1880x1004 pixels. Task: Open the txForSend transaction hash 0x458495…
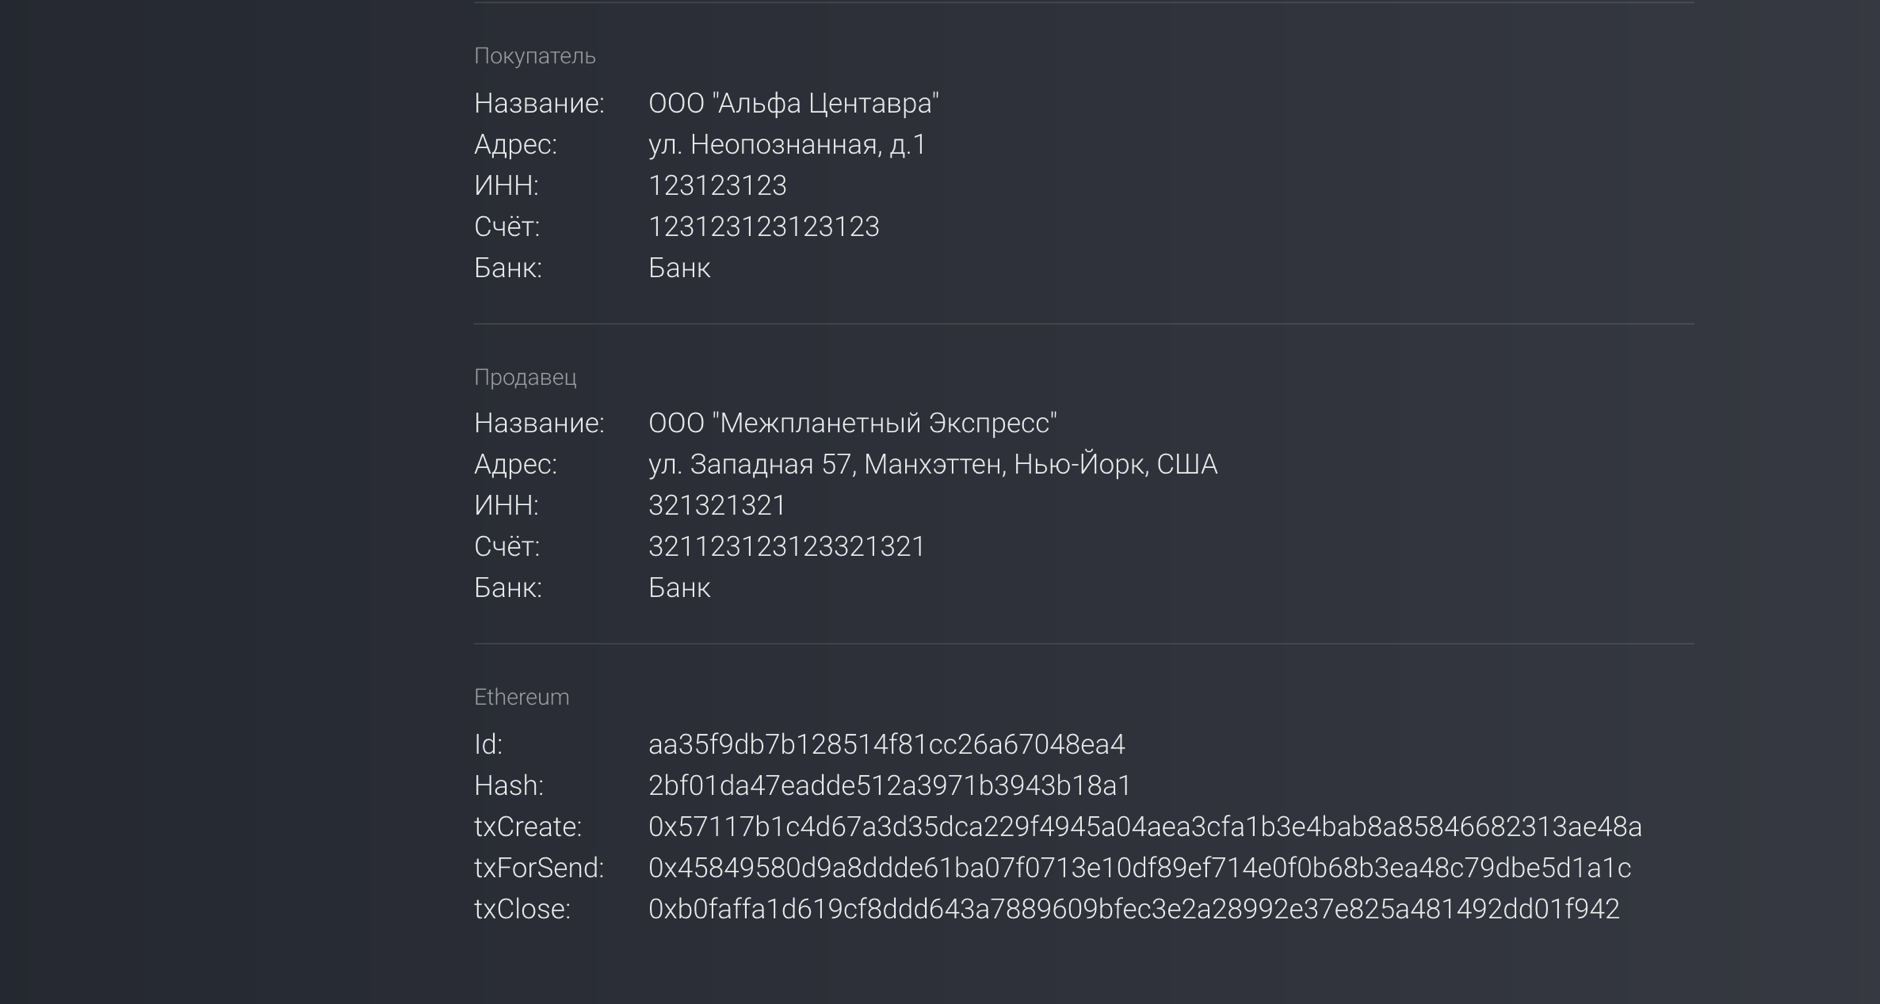click(x=1139, y=868)
